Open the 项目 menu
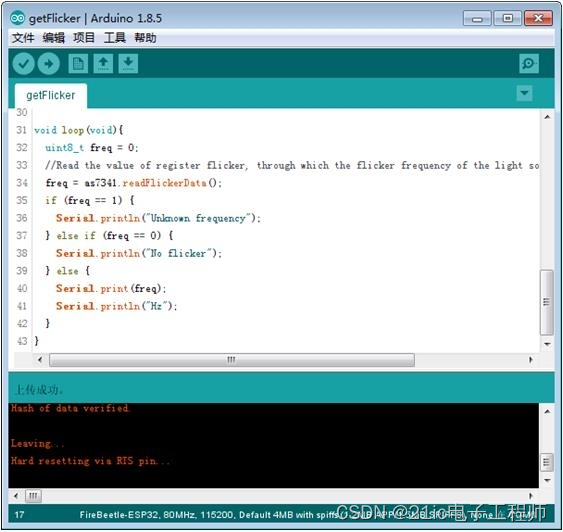This screenshot has width=563, height=532. pyautogui.click(x=84, y=38)
